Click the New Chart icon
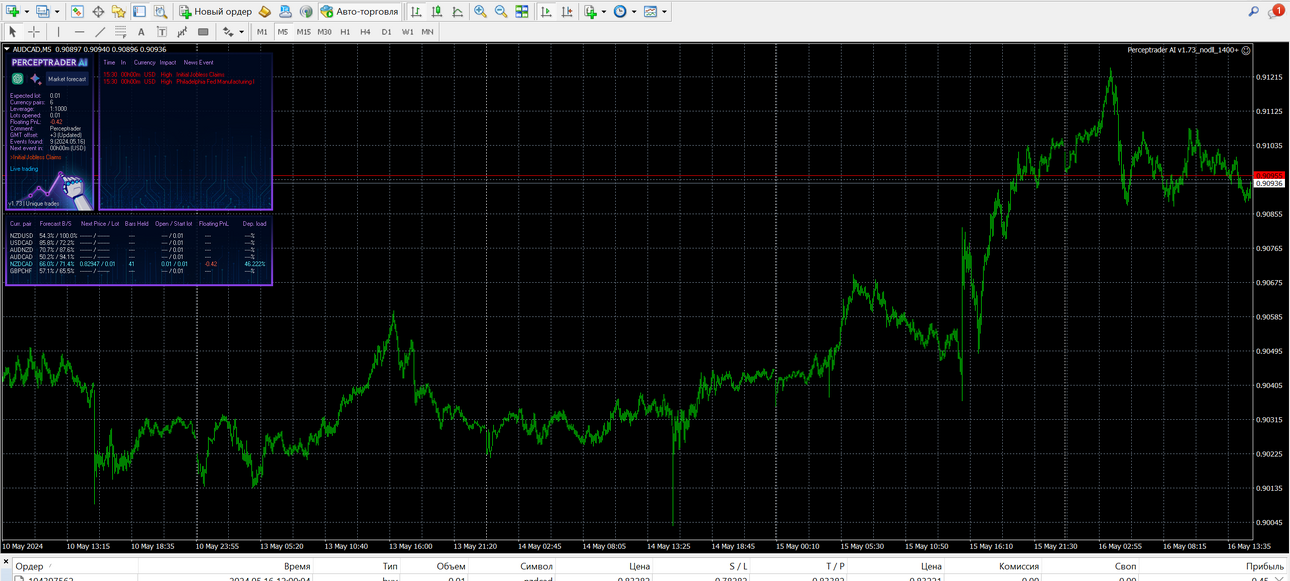This screenshot has height=581, width=1290. pyautogui.click(x=12, y=12)
